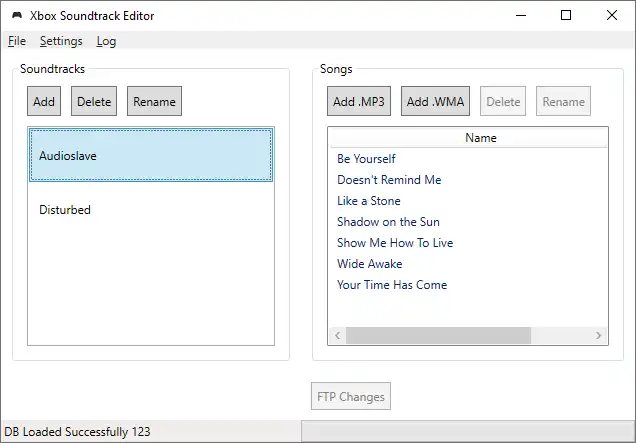Add a new soundtrack
Image resolution: width=636 pixels, height=443 pixels.
[x=44, y=101]
